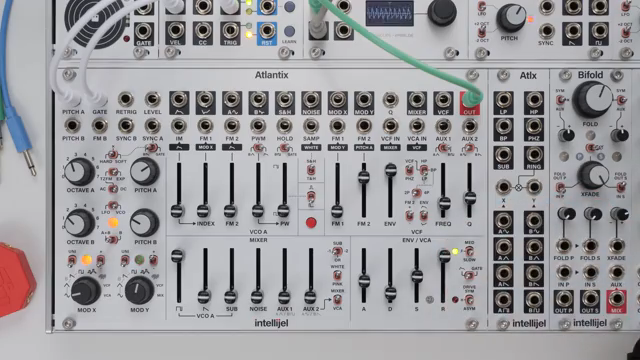Click the MOD X knob
The height and width of the screenshot is (360, 640).
coord(86,291)
